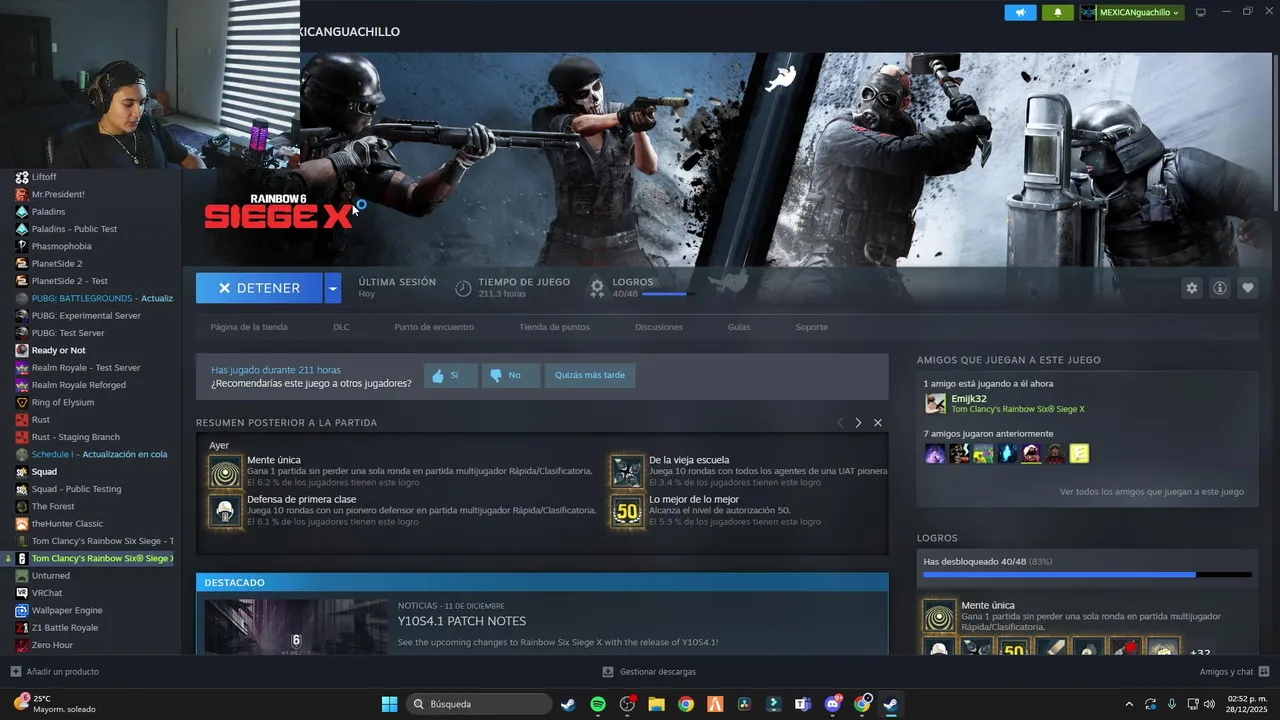Click Mente única achievement icon in summary
Image resolution: width=1280 pixels, height=720 pixels.
coord(225,471)
